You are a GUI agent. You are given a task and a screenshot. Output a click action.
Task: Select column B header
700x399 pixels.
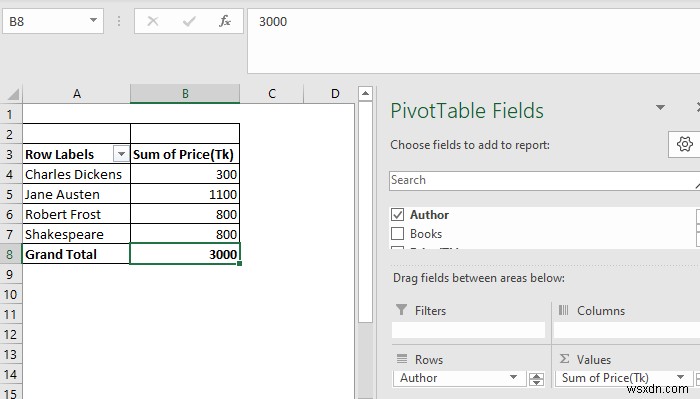click(185, 94)
